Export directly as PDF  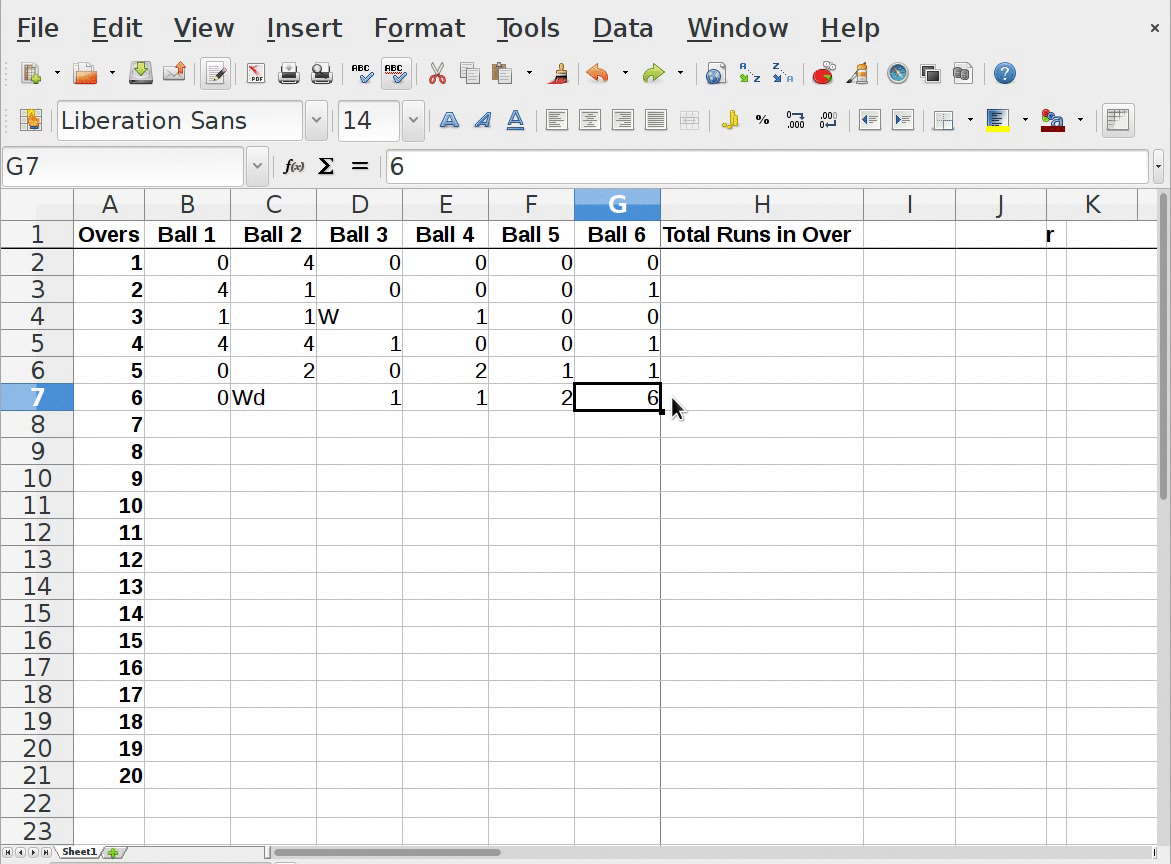click(x=256, y=73)
